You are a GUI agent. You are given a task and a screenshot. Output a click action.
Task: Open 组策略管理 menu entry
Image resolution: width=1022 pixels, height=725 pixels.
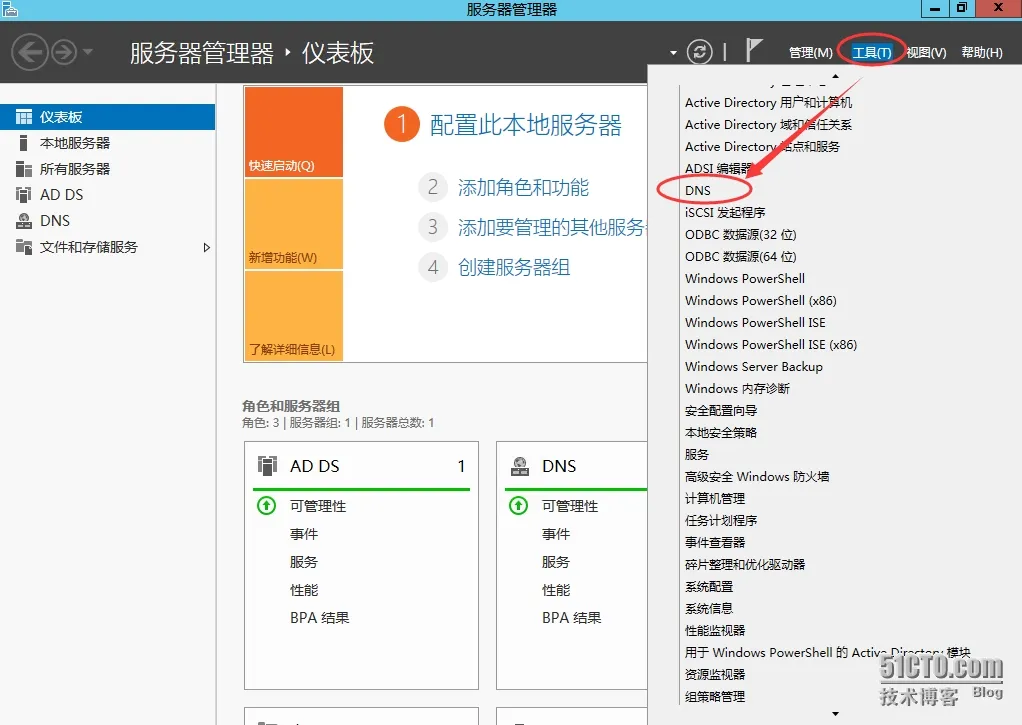point(715,696)
